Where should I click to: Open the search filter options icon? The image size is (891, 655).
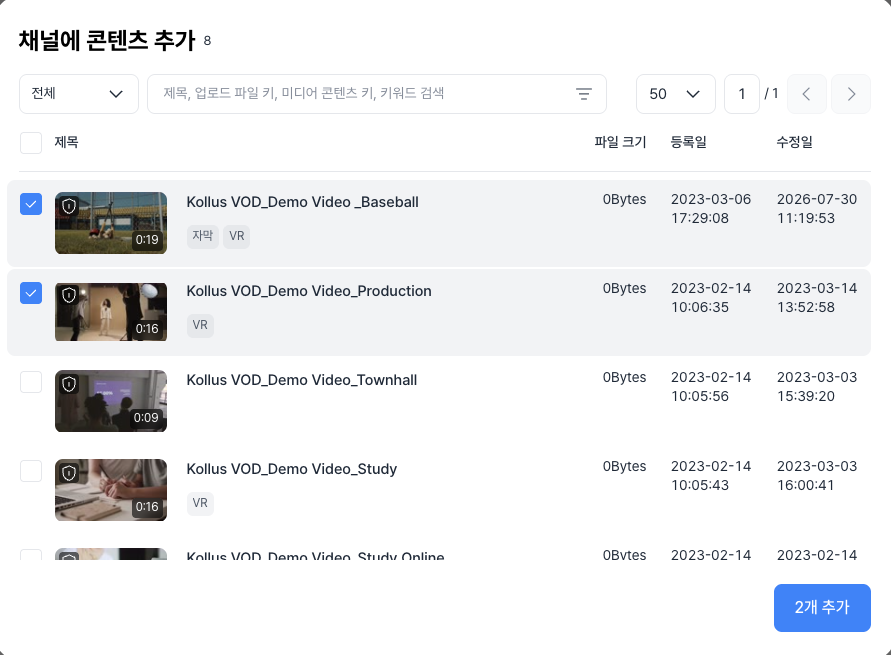584,94
